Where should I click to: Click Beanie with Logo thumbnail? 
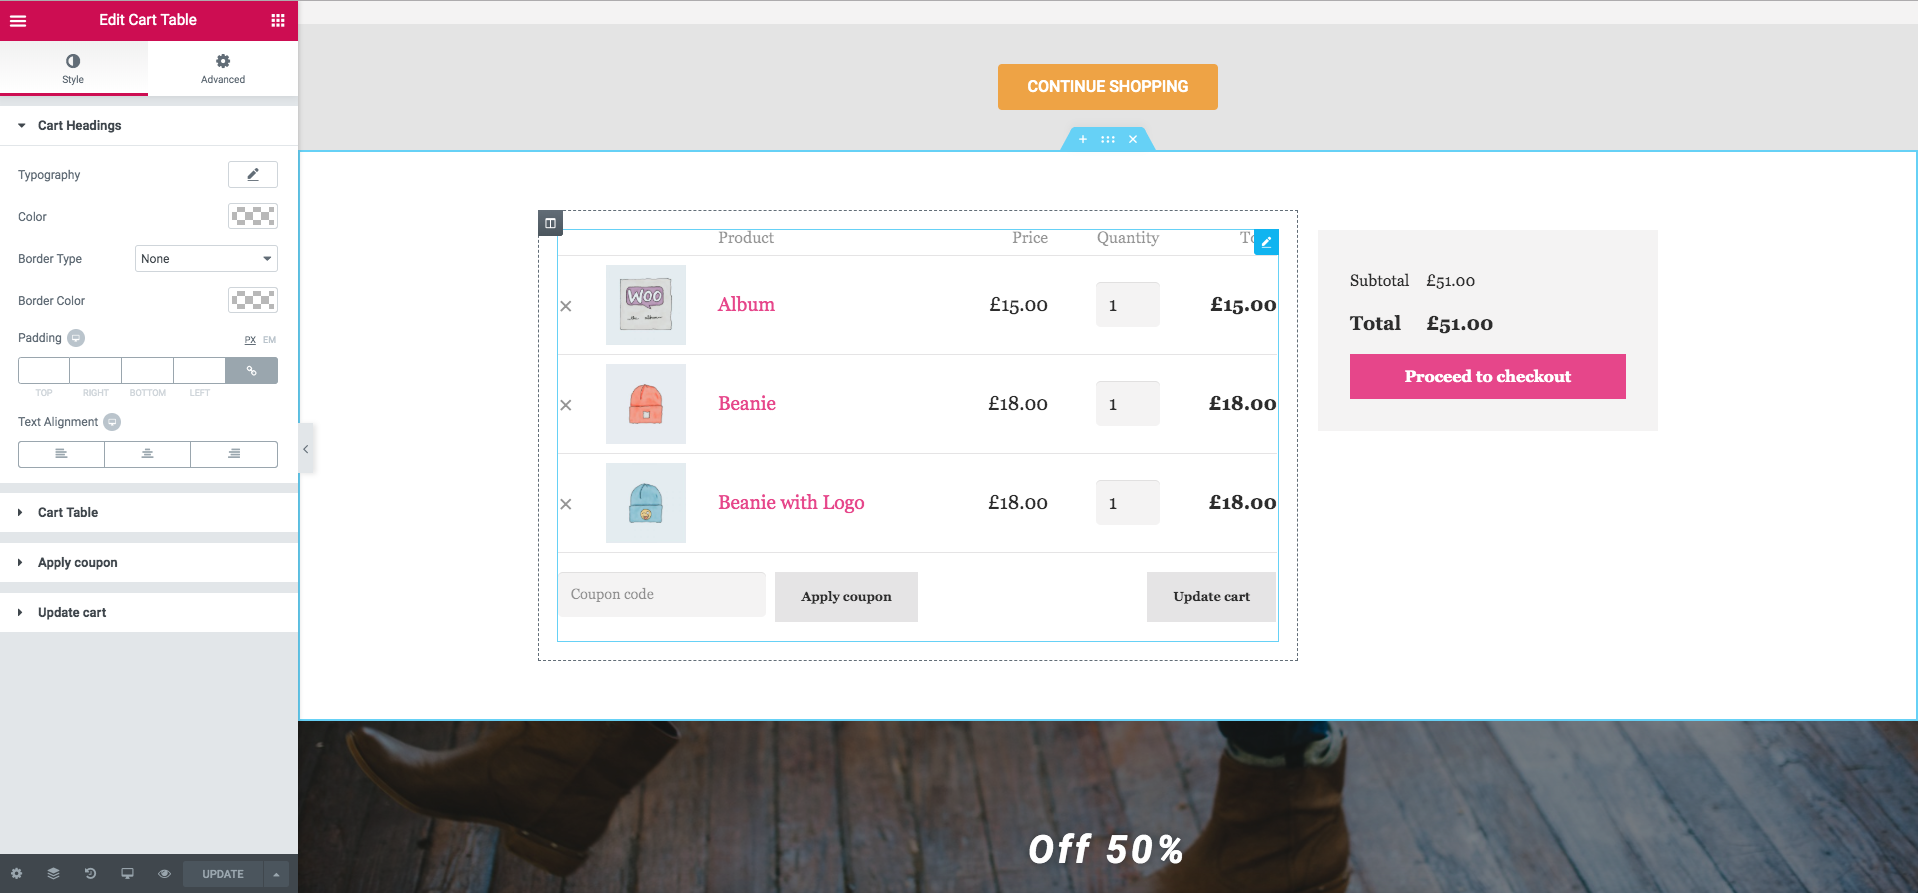[x=646, y=503]
